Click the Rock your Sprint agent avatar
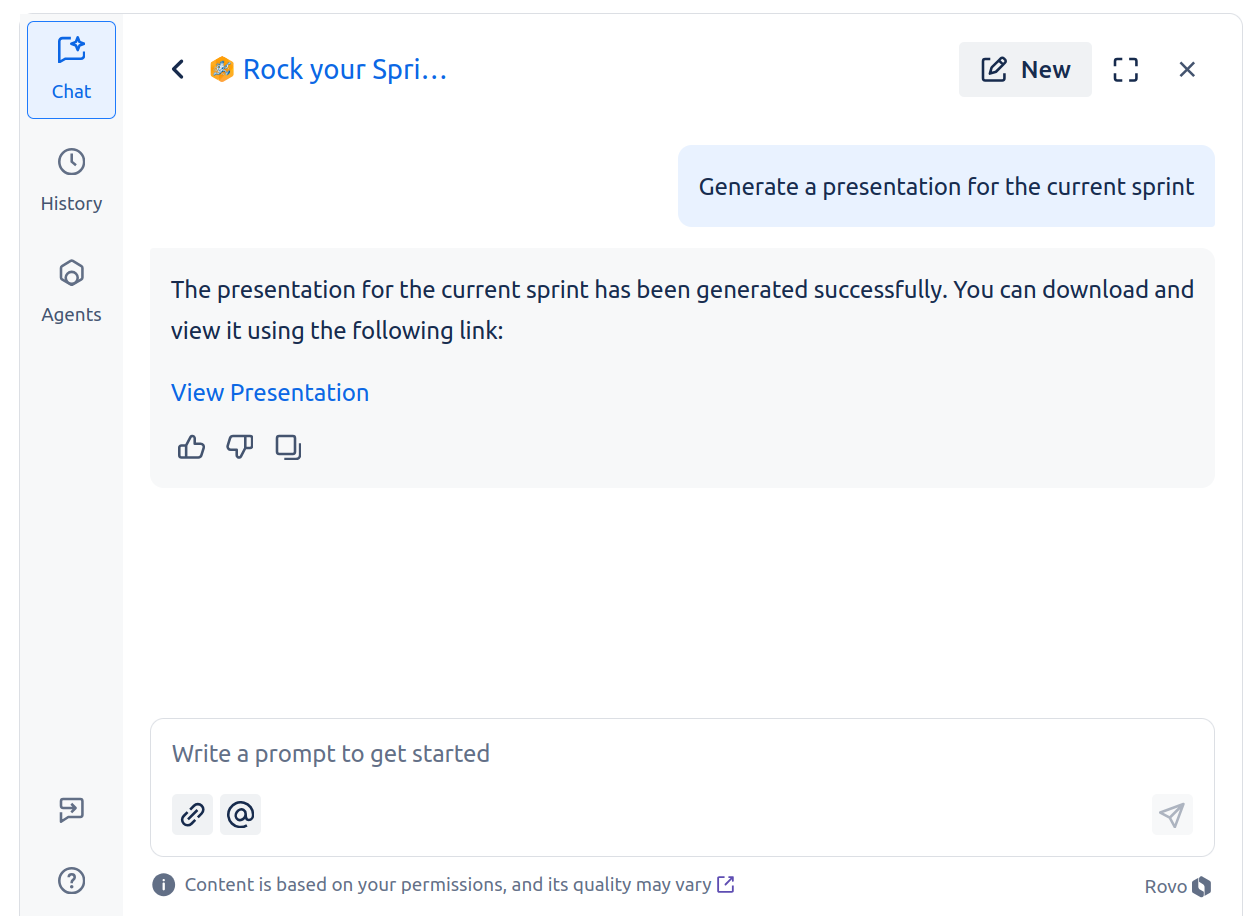The width and height of the screenshot is (1256, 916). [x=221, y=69]
